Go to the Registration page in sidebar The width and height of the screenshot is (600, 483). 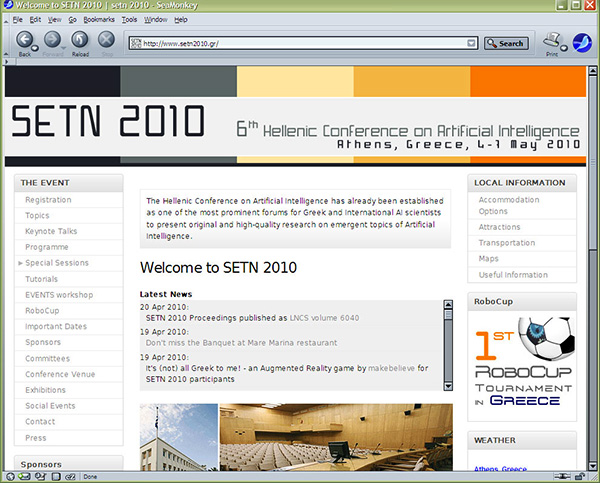(48, 200)
